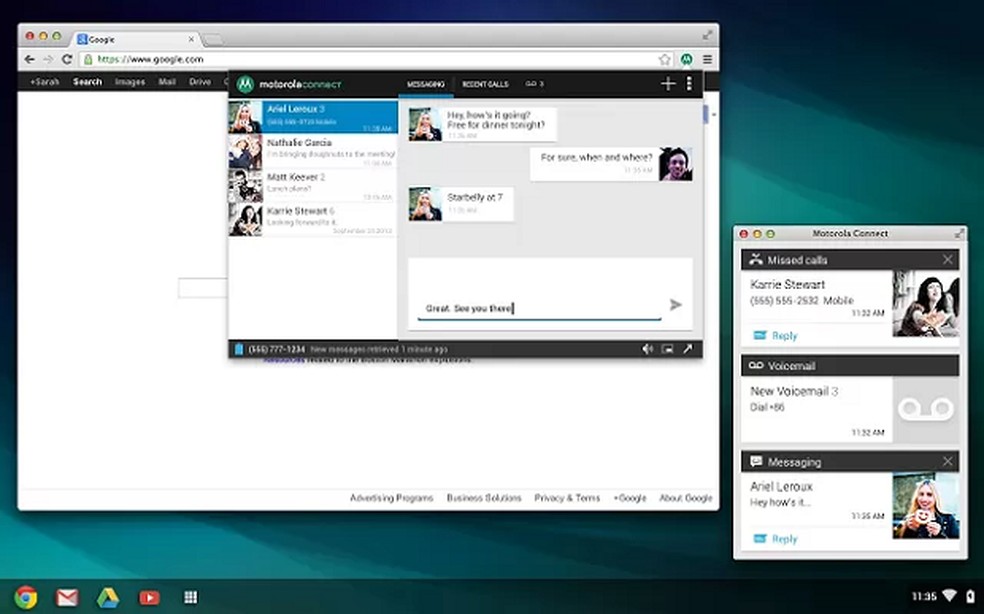This screenshot has width=984, height=614.
Task: Start a new conversation with the plus icon
Action: click(667, 84)
